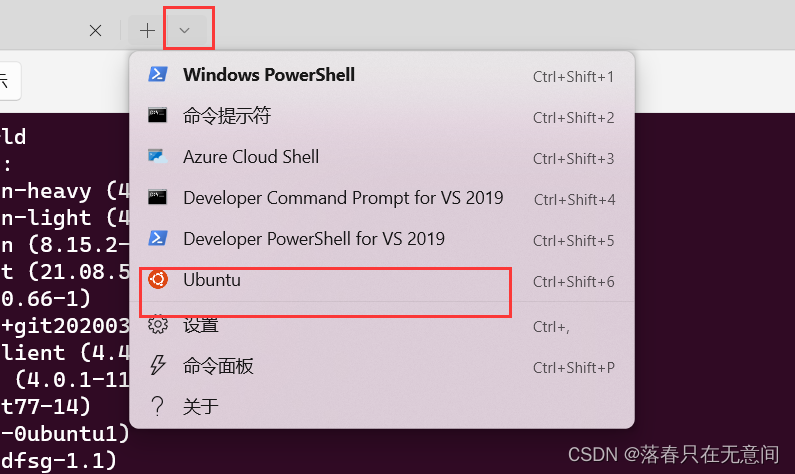
Task: Click the Windows PowerShell profile icon
Action: [x=158, y=75]
